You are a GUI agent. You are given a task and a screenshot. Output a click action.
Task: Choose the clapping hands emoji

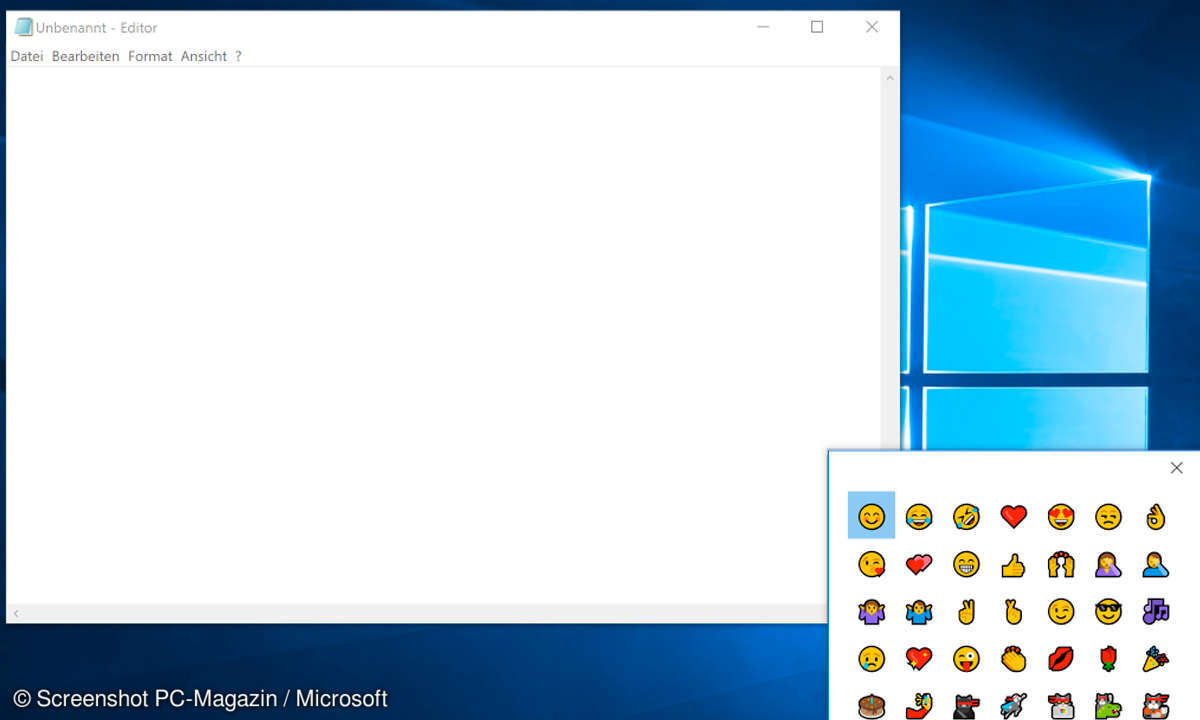pos(1014,658)
